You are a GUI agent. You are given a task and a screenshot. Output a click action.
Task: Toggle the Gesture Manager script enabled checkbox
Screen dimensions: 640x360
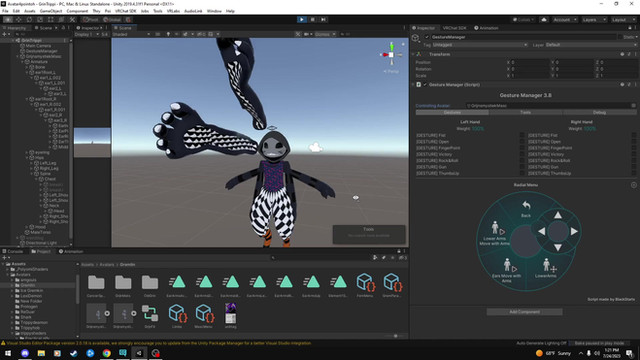click(x=425, y=85)
